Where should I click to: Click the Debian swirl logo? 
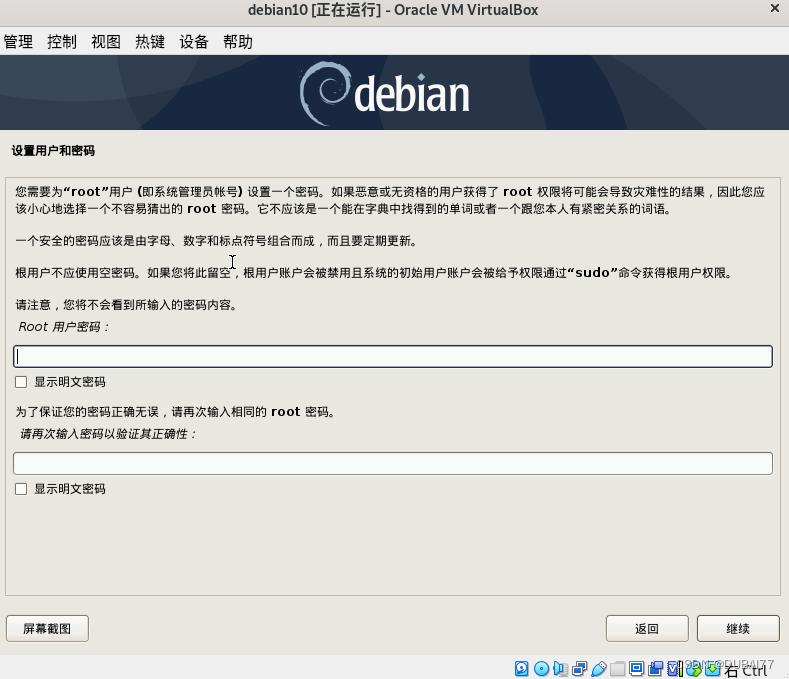325,93
